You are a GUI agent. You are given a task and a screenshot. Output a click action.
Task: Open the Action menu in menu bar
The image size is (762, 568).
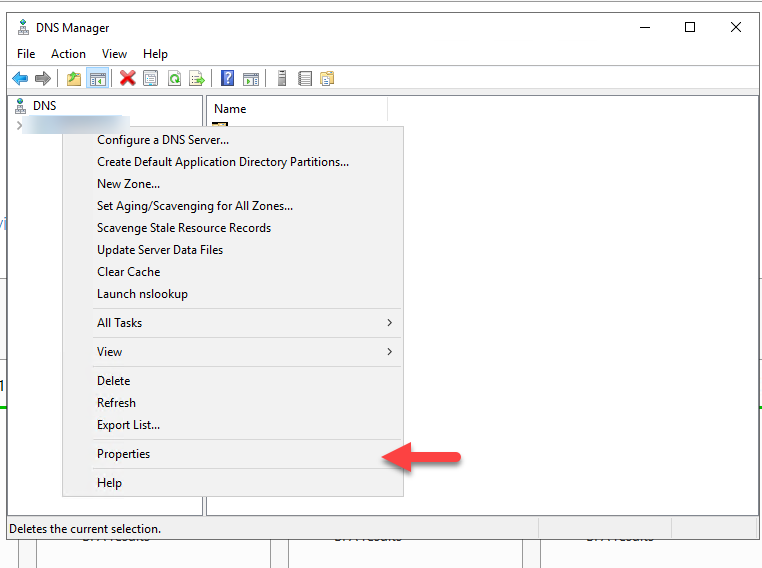point(68,54)
